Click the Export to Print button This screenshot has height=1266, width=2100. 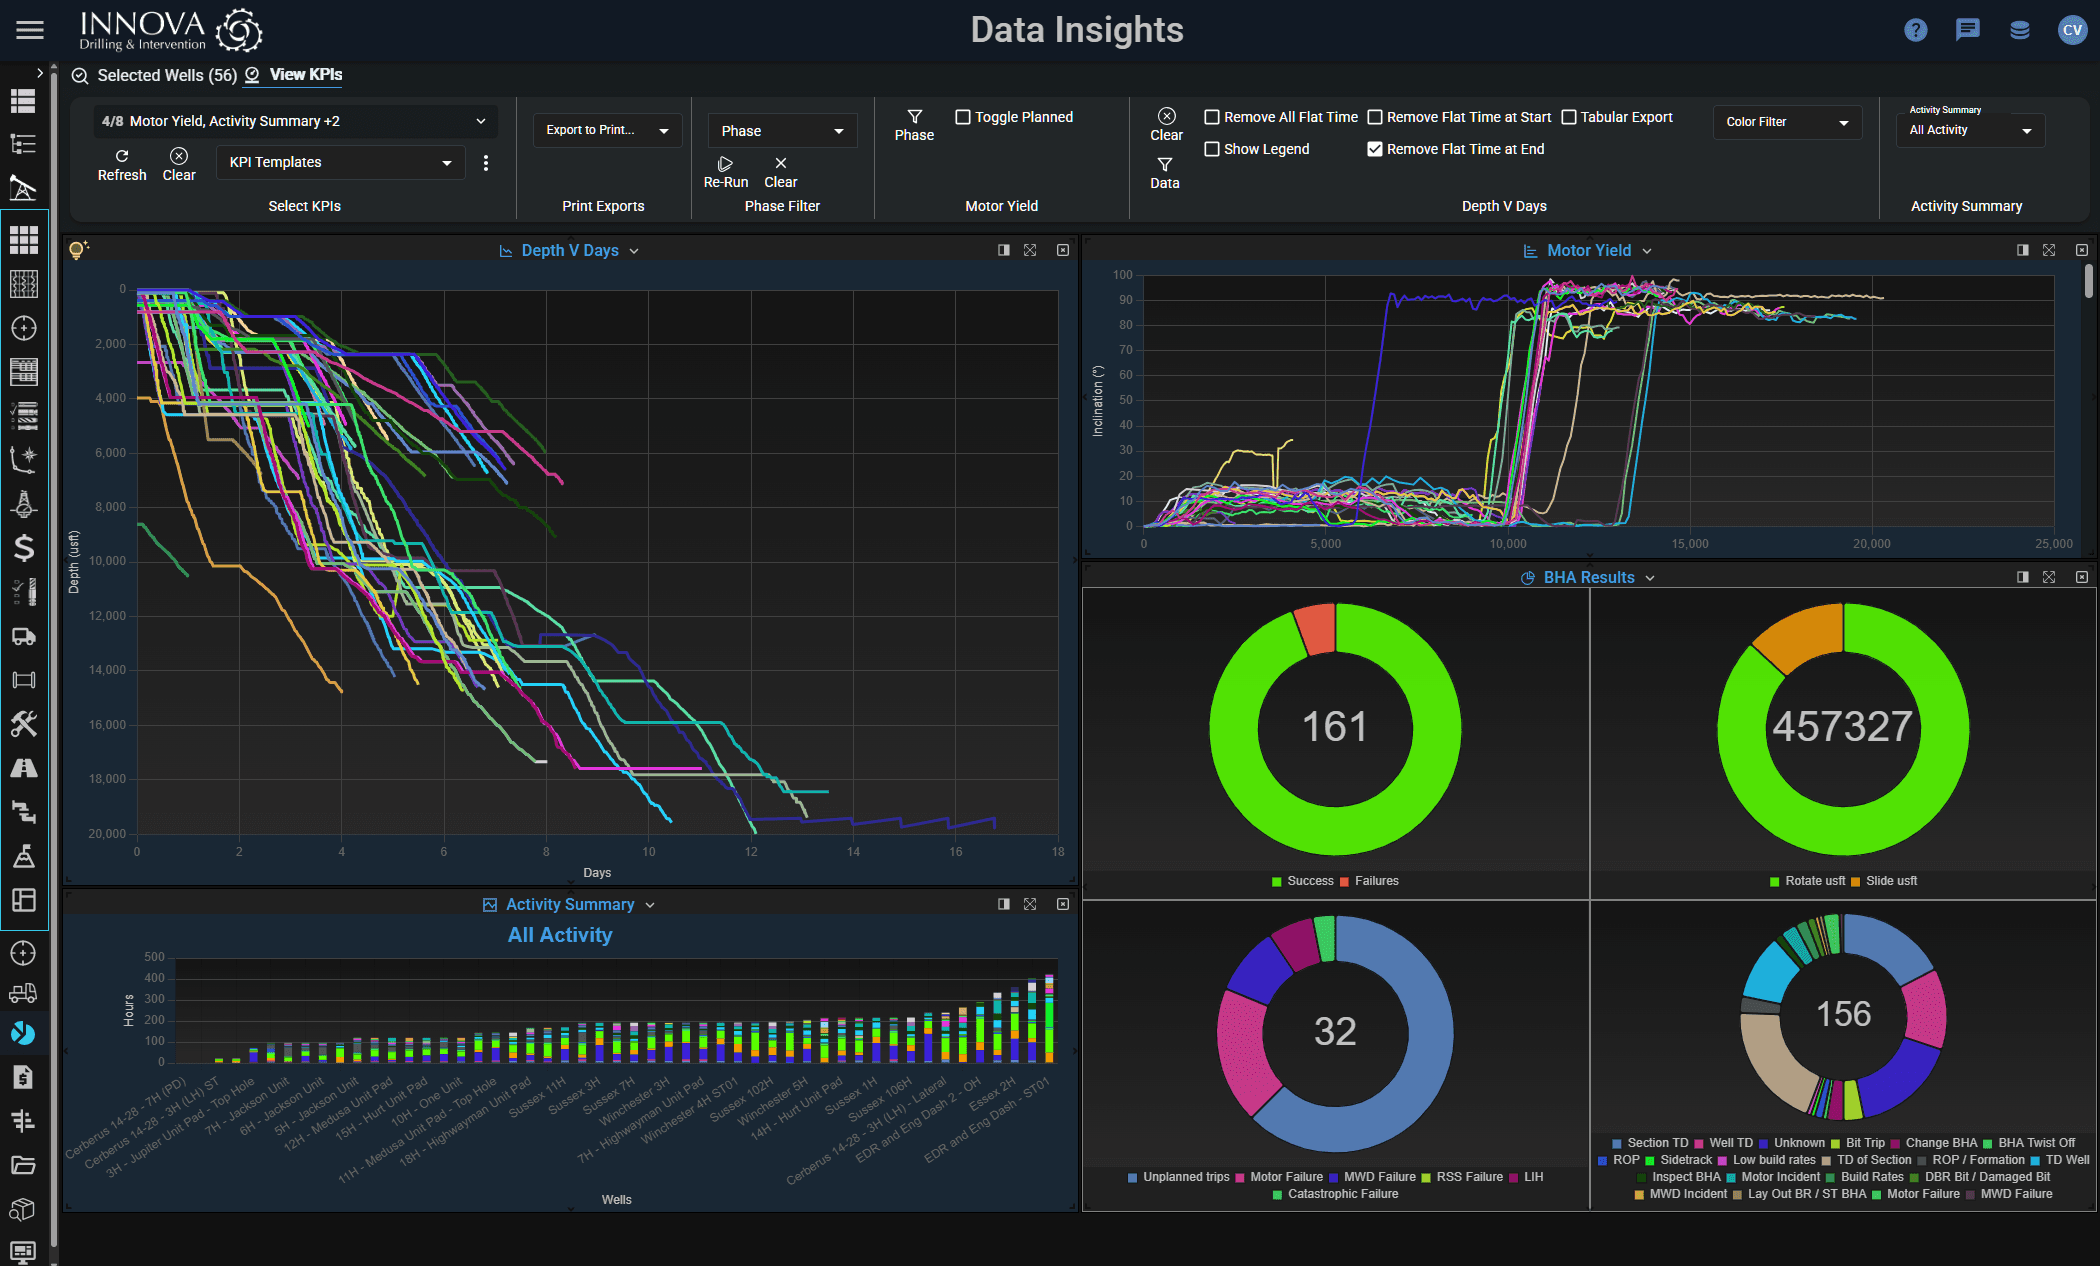[x=606, y=130]
